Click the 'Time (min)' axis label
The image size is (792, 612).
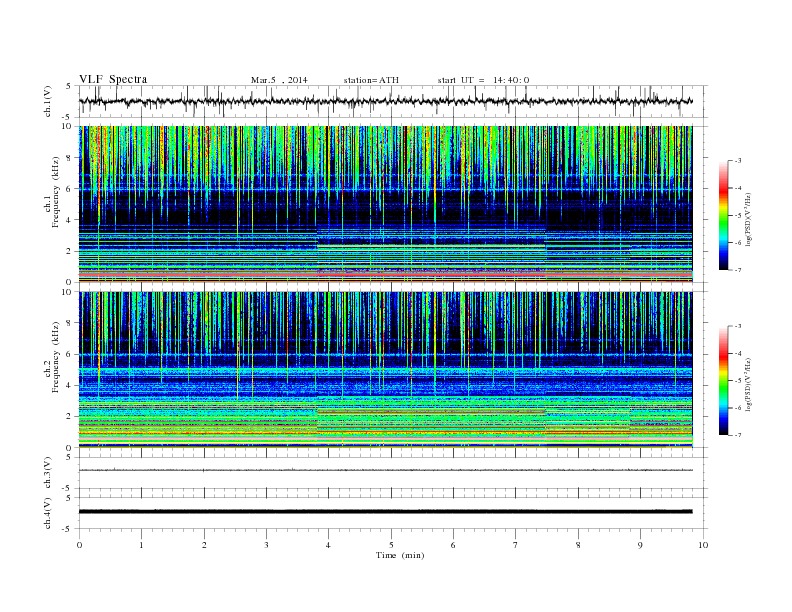(400, 555)
